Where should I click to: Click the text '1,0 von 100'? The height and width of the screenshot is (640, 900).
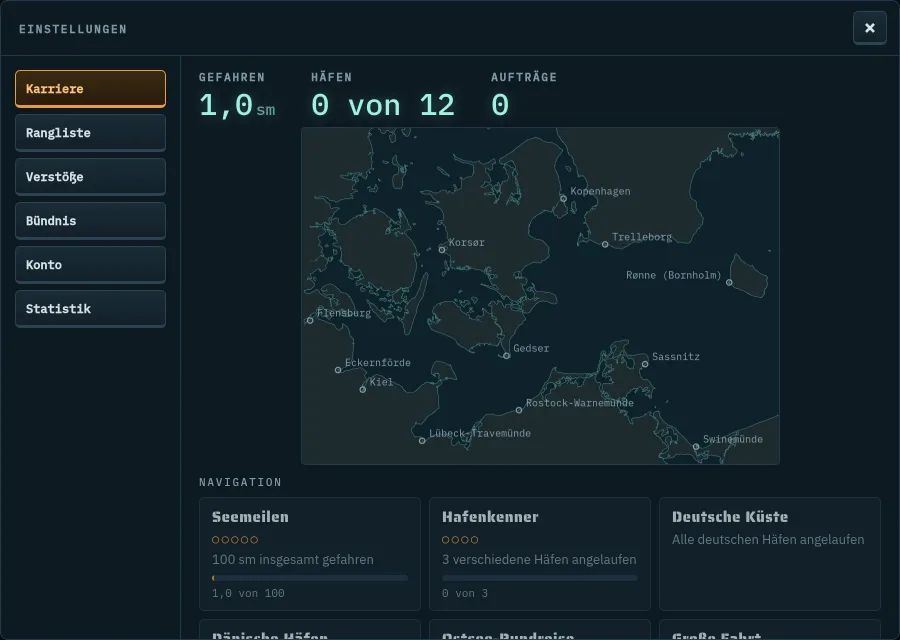click(248, 593)
